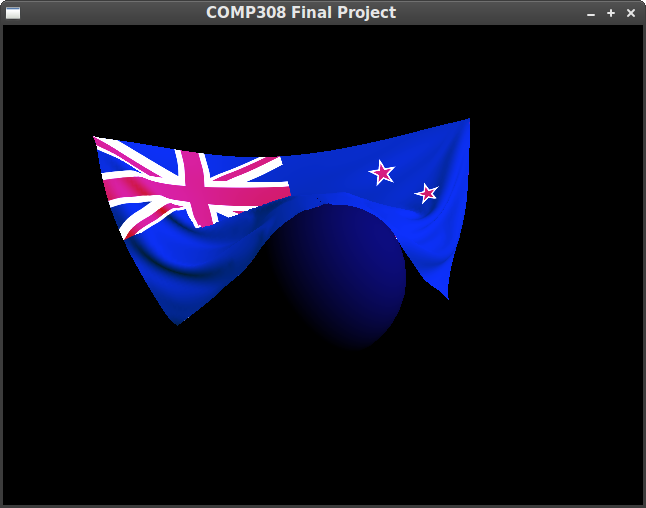Click the lower right red star on flag
The width and height of the screenshot is (646, 508).
[426, 193]
